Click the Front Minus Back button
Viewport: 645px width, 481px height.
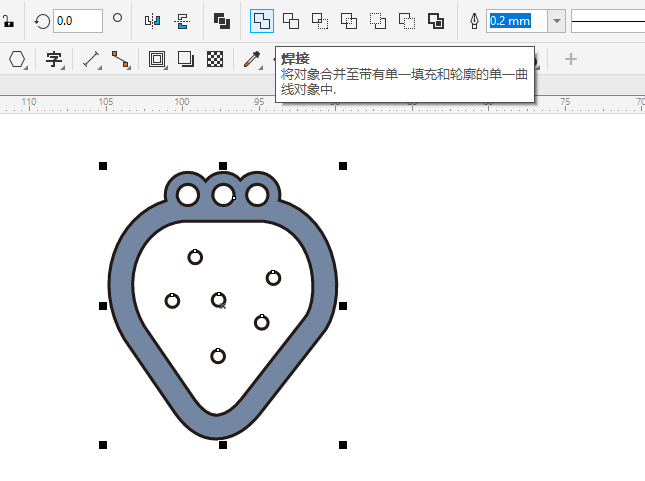pos(378,21)
